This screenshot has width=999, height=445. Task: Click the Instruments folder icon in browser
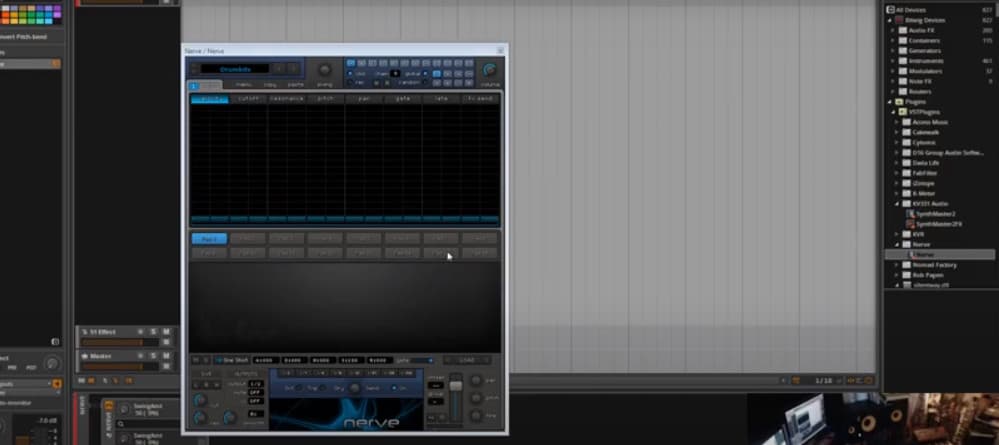[x=903, y=61]
